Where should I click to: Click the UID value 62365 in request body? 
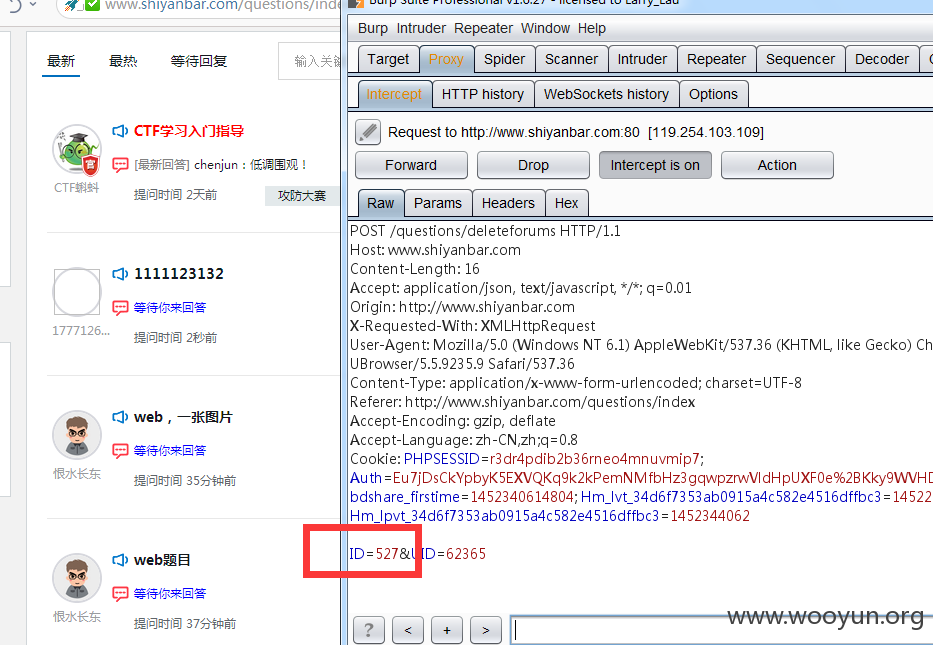click(x=466, y=554)
